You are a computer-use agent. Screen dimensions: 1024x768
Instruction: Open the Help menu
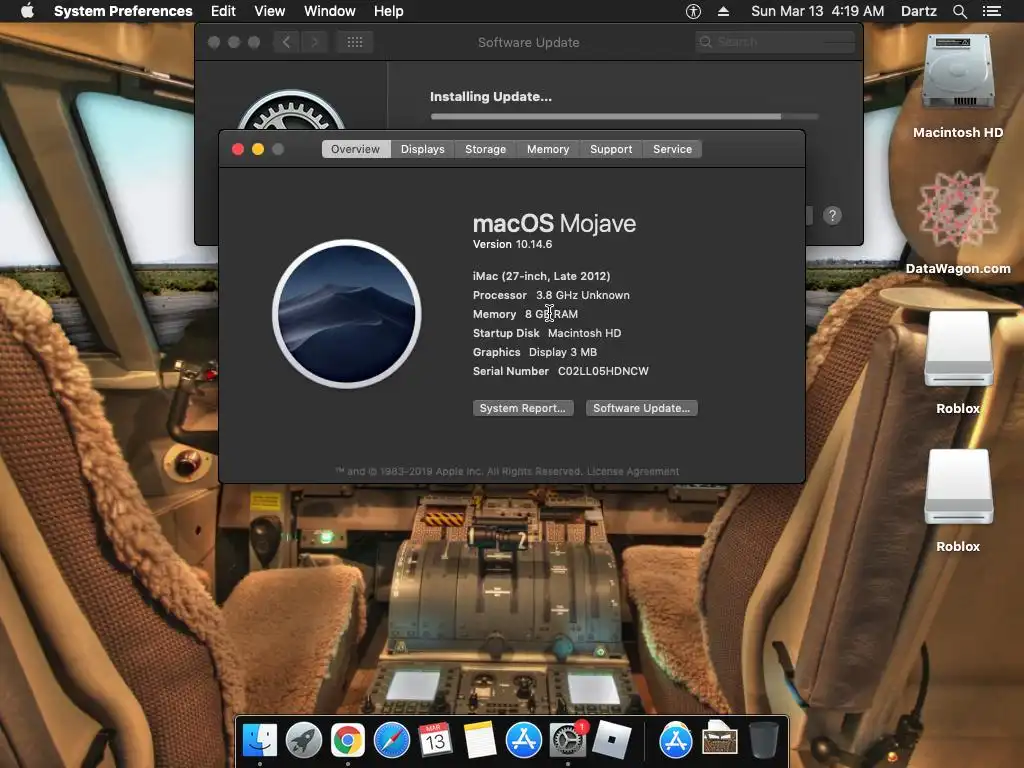(x=389, y=11)
